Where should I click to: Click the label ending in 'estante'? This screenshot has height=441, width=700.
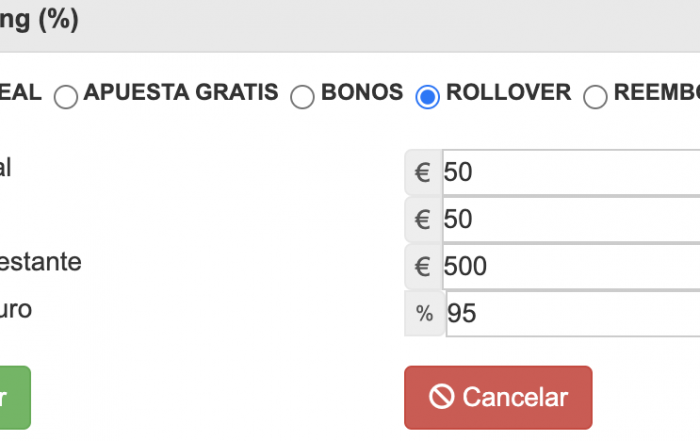click(x=41, y=262)
